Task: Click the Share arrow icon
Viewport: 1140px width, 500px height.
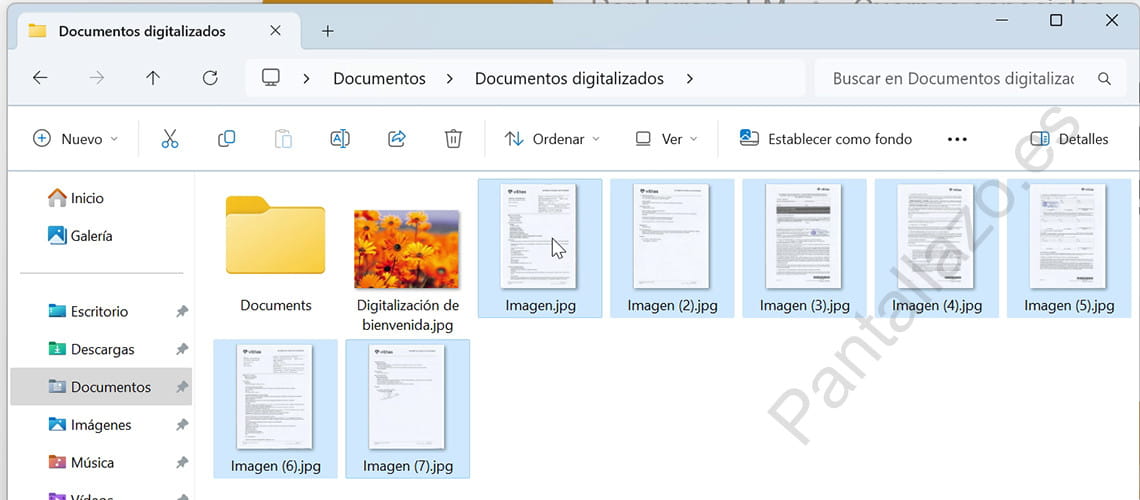Action: pos(396,139)
